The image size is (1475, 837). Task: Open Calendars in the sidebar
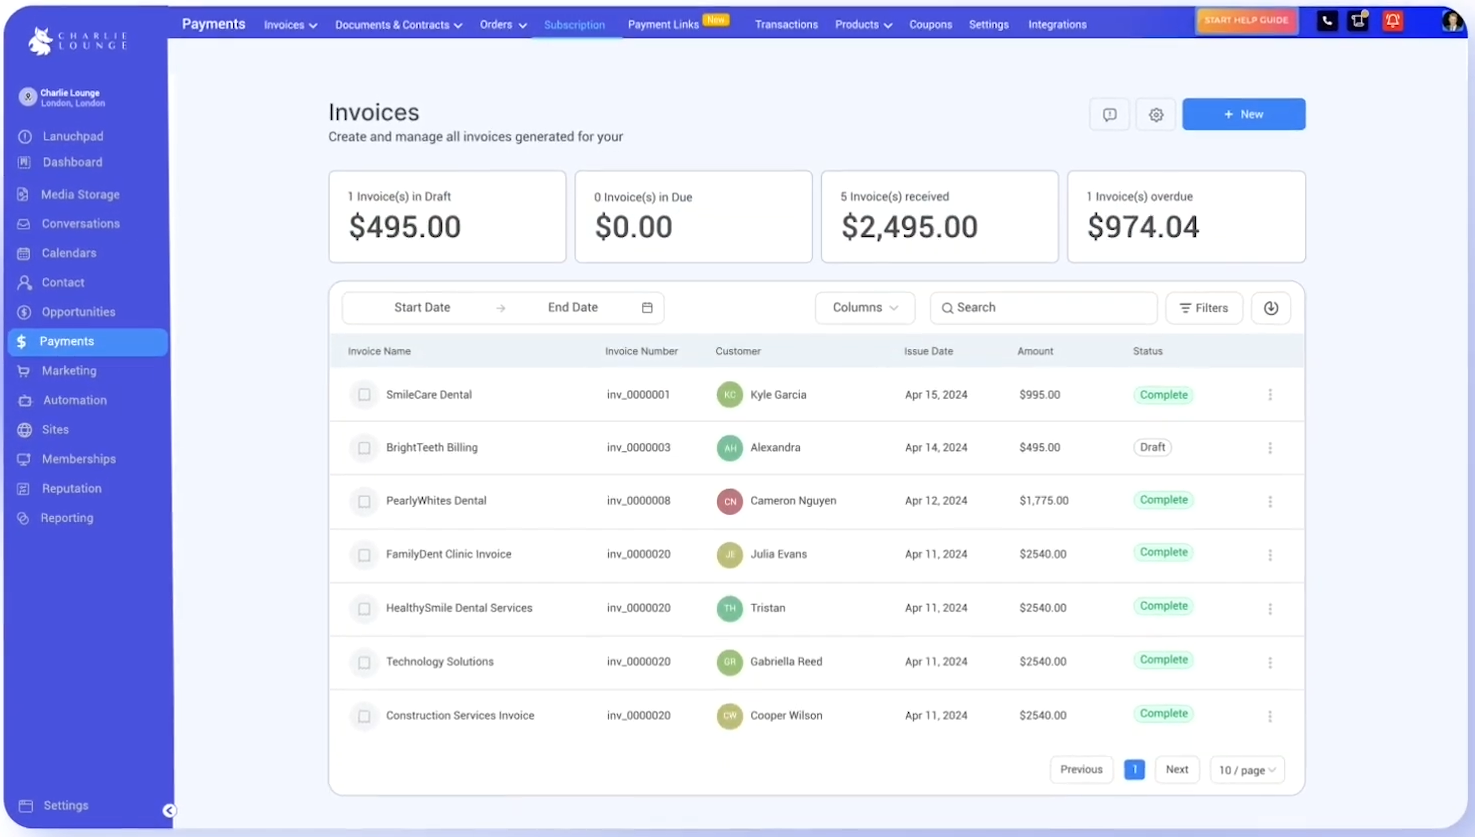click(x=69, y=253)
